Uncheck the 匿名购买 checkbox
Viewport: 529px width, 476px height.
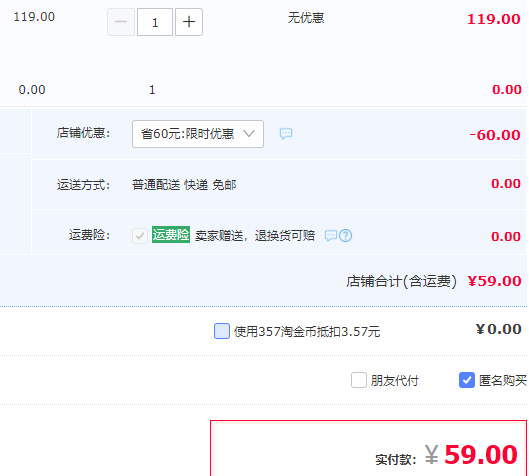coord(467,380)
